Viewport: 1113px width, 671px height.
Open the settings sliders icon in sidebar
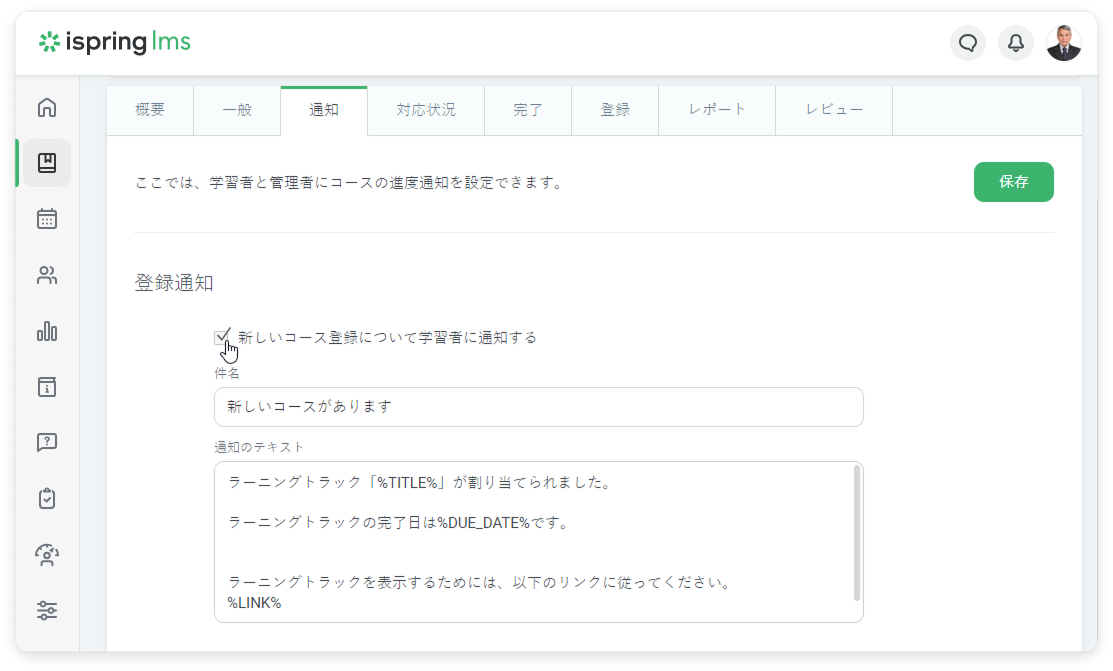pos(47,610)
